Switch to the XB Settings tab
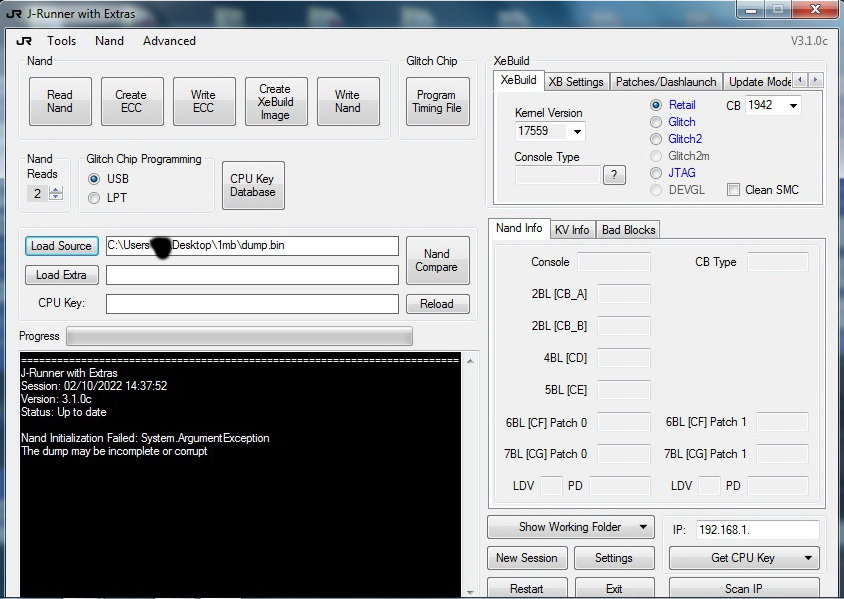The height and width of the screenshot is (599, 844). point(576,82)
